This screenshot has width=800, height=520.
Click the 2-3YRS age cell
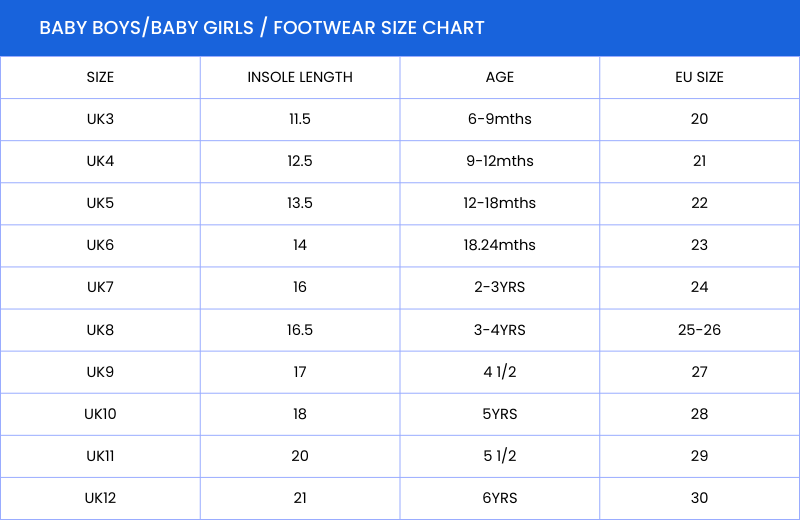pyautogui.click(x=500, y=287)
